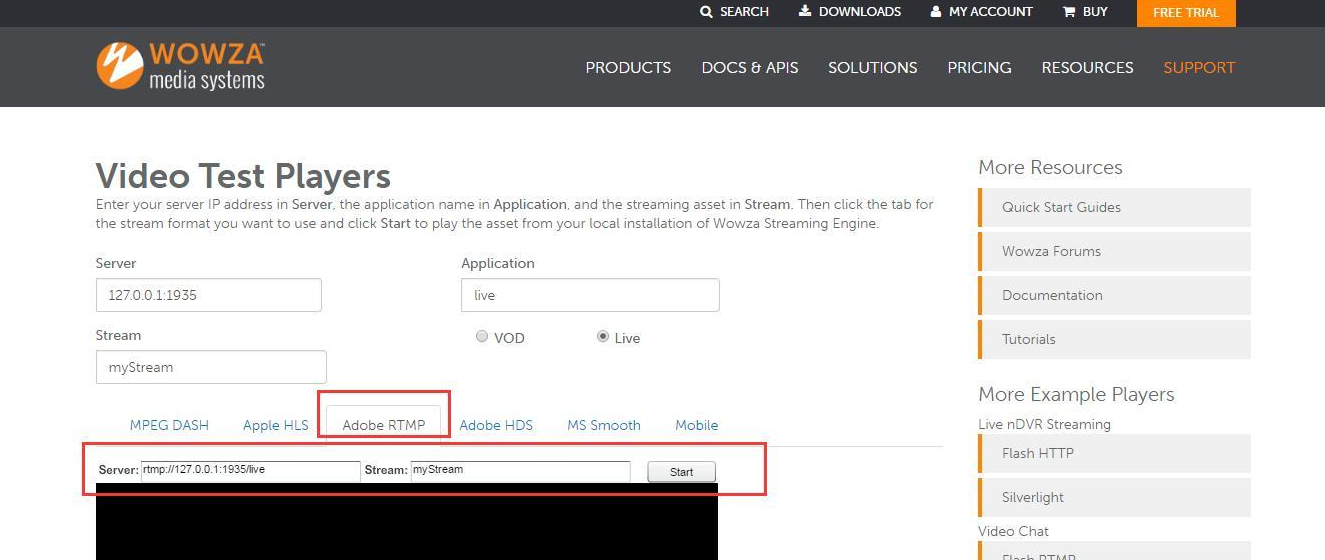Viewport: 1325px width, 560px height.
Task: Select the VOD radio button
Action: pyautogui.click(x=482, y=337)
